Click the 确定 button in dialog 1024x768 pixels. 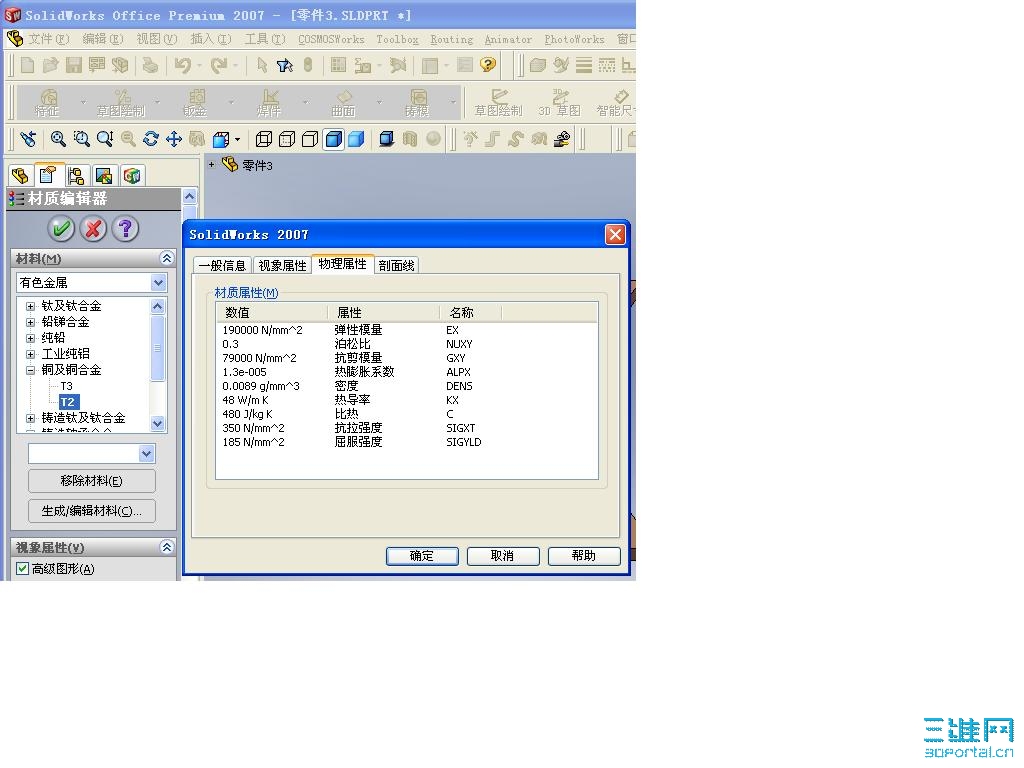click(x=422, y=556)
